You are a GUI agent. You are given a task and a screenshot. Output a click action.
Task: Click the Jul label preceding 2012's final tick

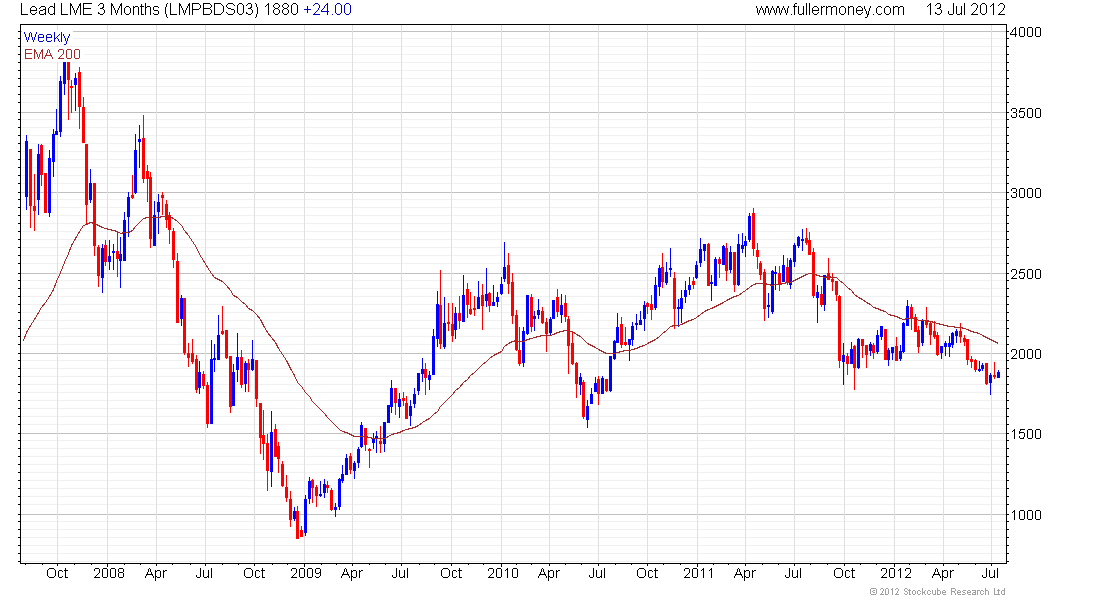990,573
